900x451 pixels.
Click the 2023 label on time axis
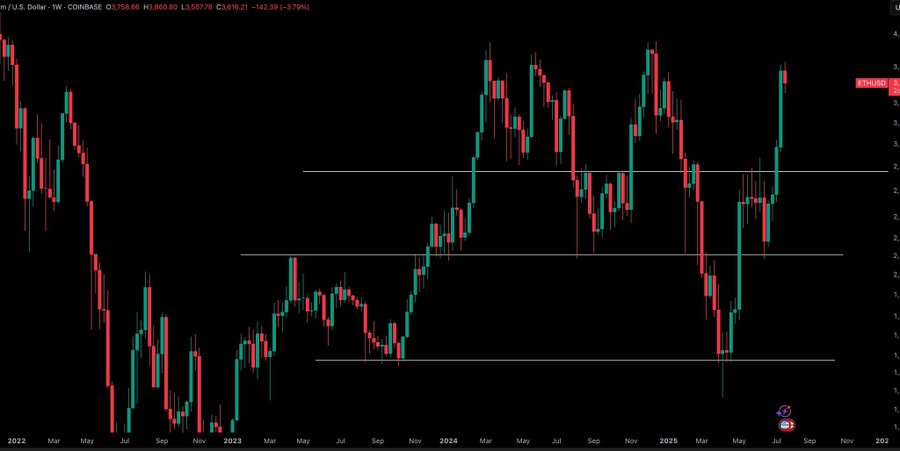point(232,441)
